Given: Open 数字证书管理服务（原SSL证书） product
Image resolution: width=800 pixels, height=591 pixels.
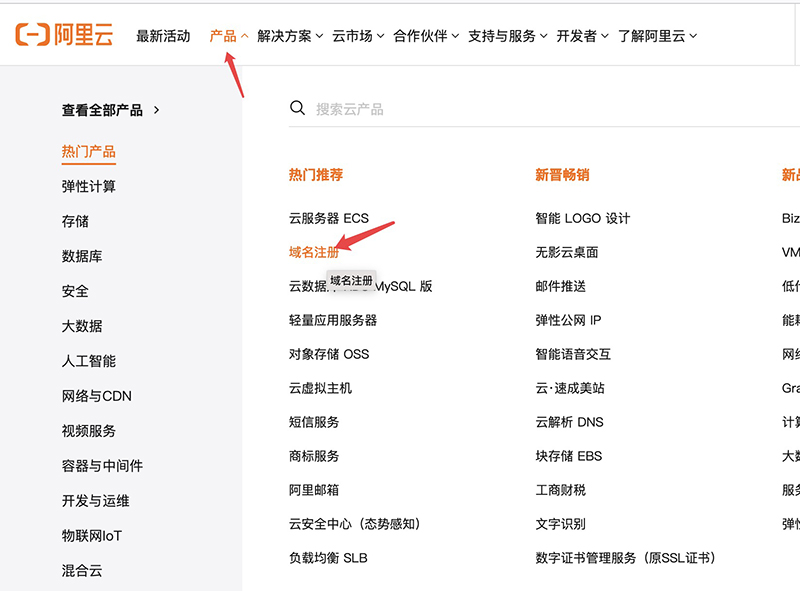Looking at the screenshot, I should tap(626, 558).
